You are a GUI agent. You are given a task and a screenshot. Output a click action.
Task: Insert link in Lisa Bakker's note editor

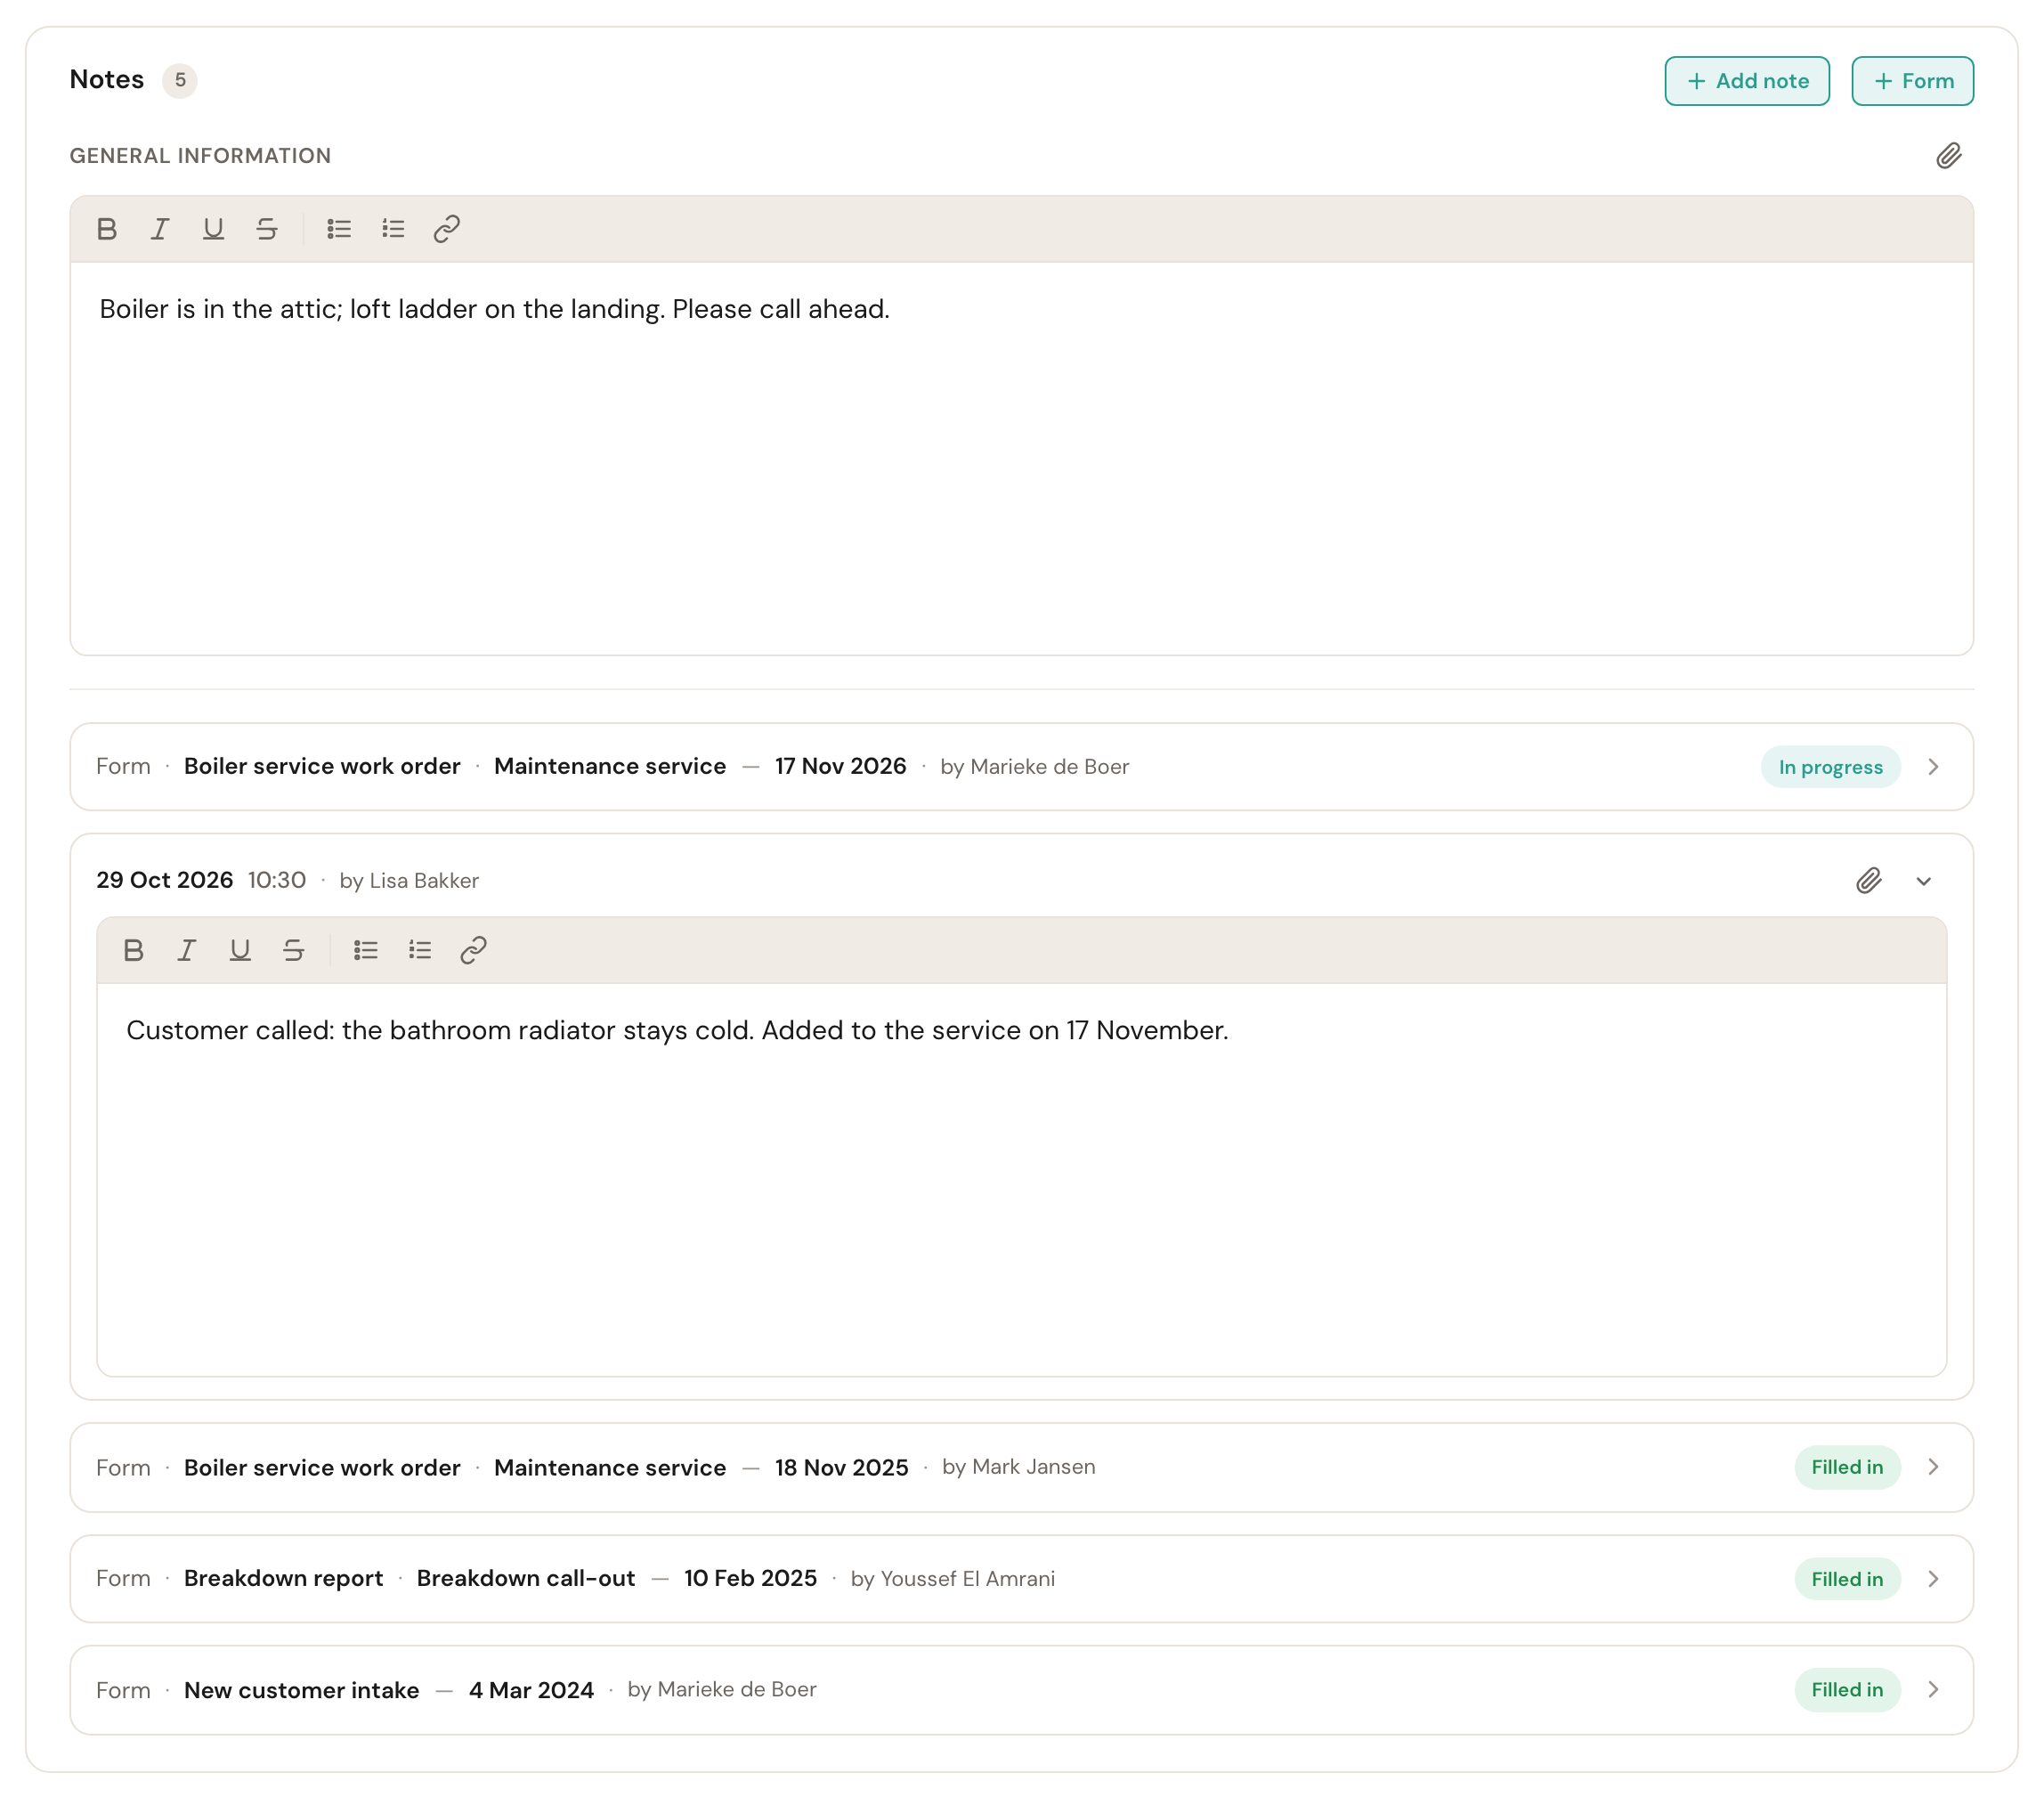(474, 950)
